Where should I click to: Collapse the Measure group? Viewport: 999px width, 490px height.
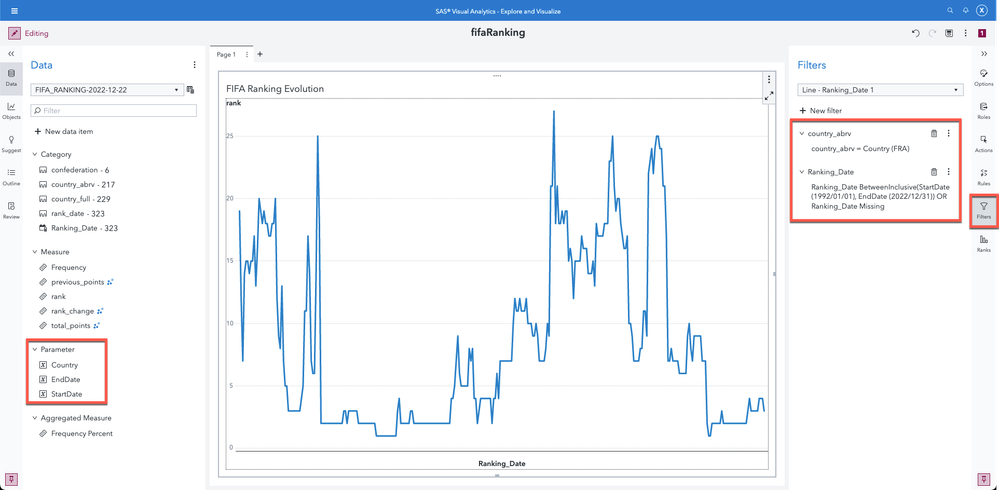[x=35, y=252]
